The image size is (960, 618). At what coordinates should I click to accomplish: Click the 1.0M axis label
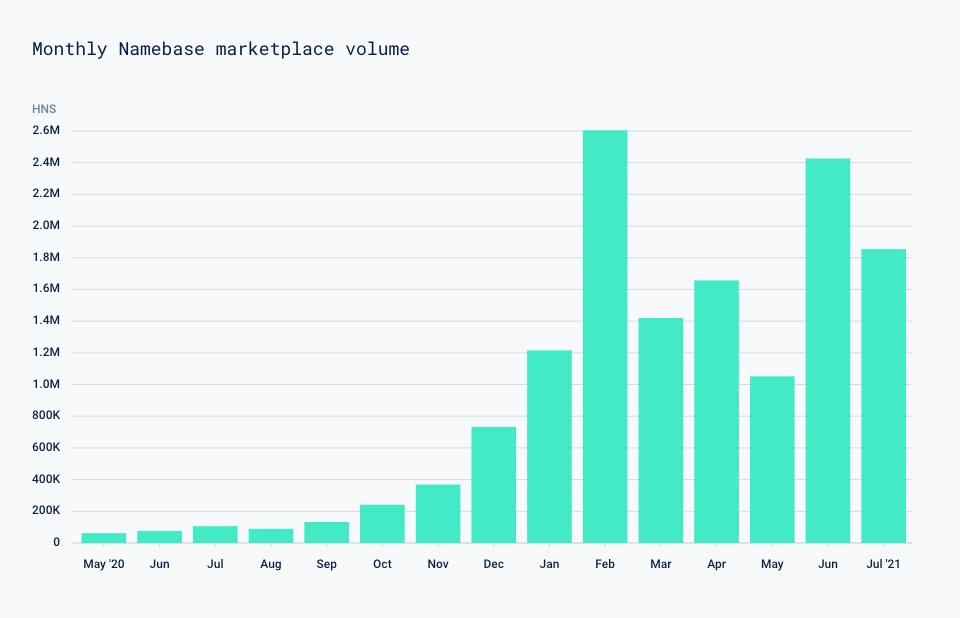[46, 384]
